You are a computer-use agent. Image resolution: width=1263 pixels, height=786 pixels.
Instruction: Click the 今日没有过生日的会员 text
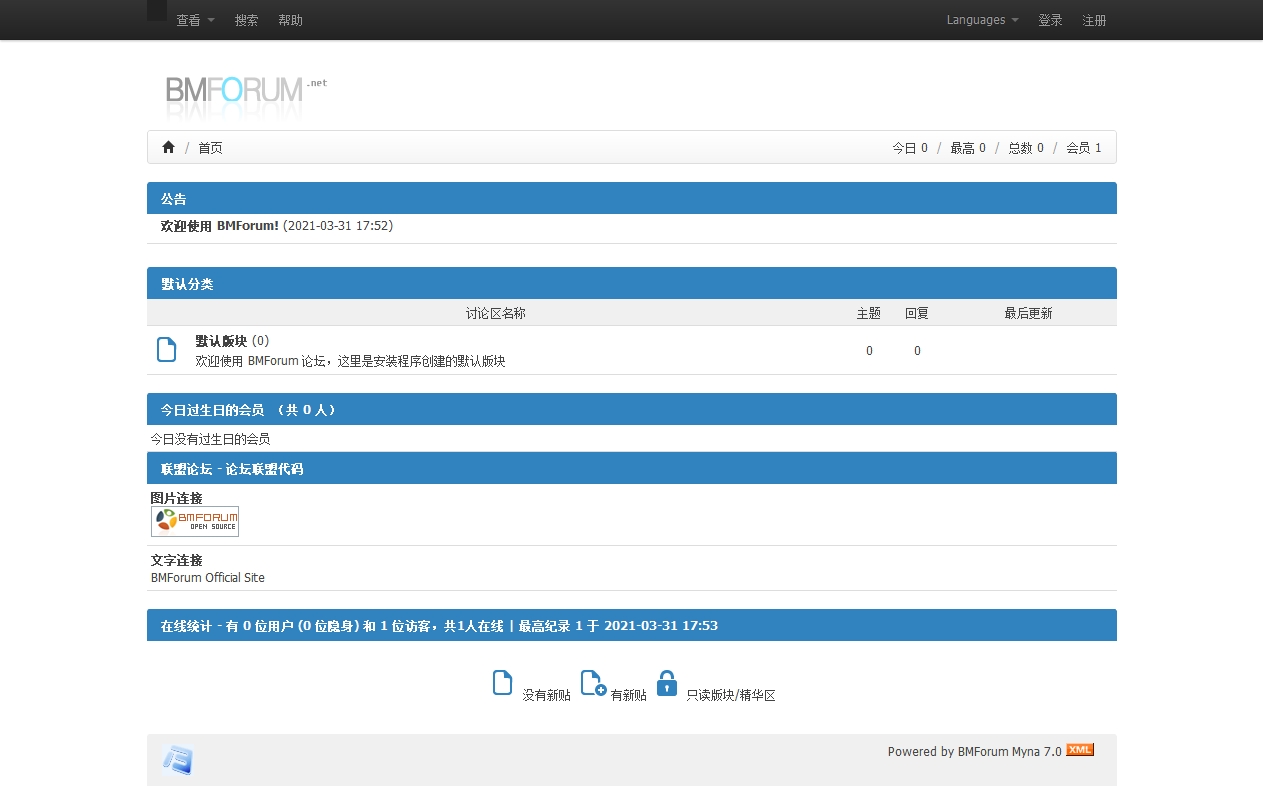pyautogui.click(x=210, y=439)
